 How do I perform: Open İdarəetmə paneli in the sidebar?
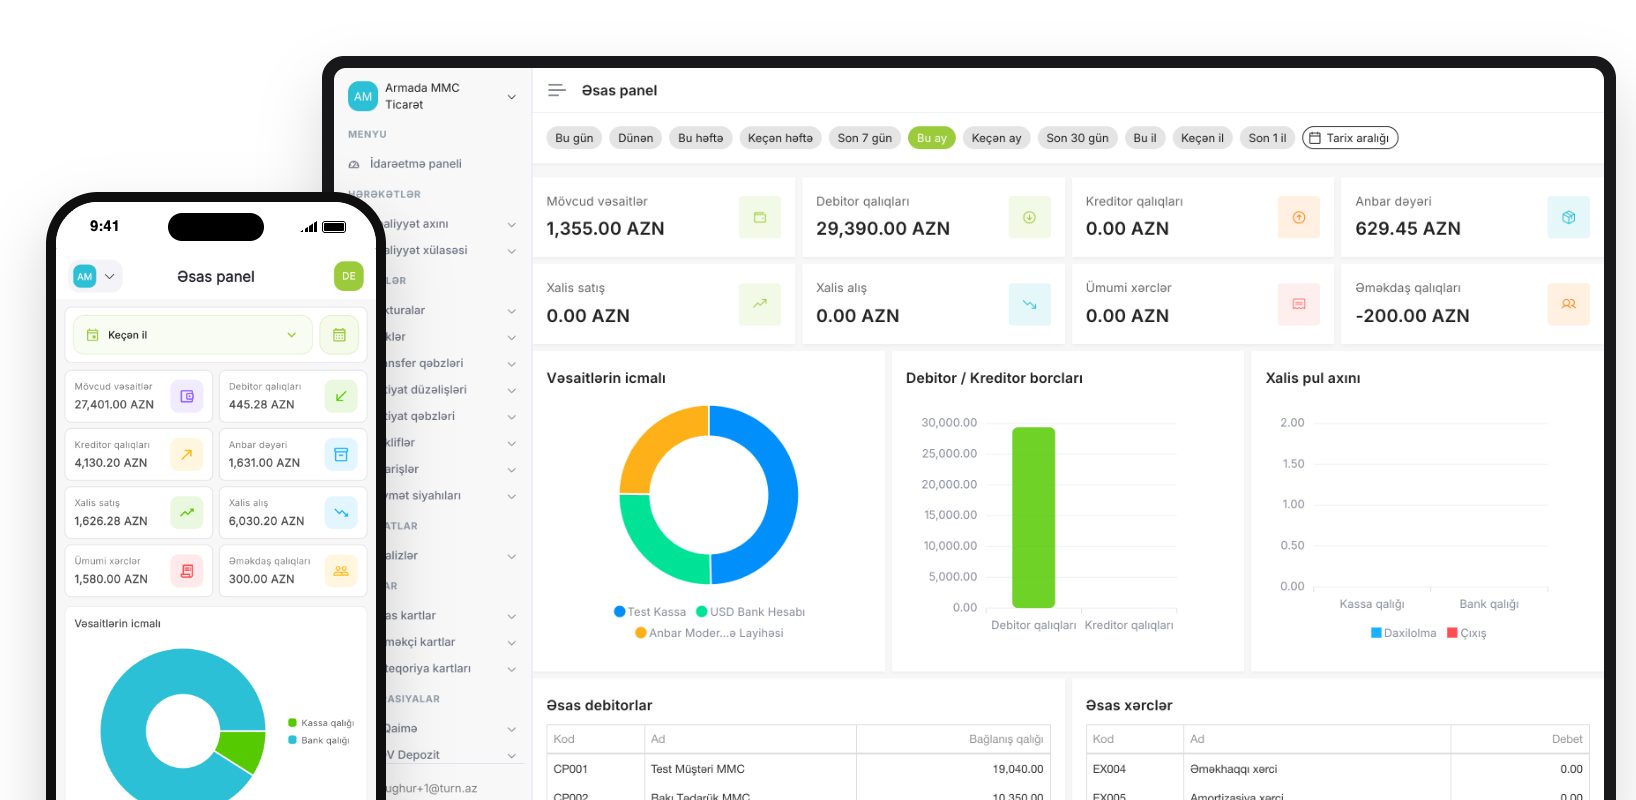coord(415,164)
